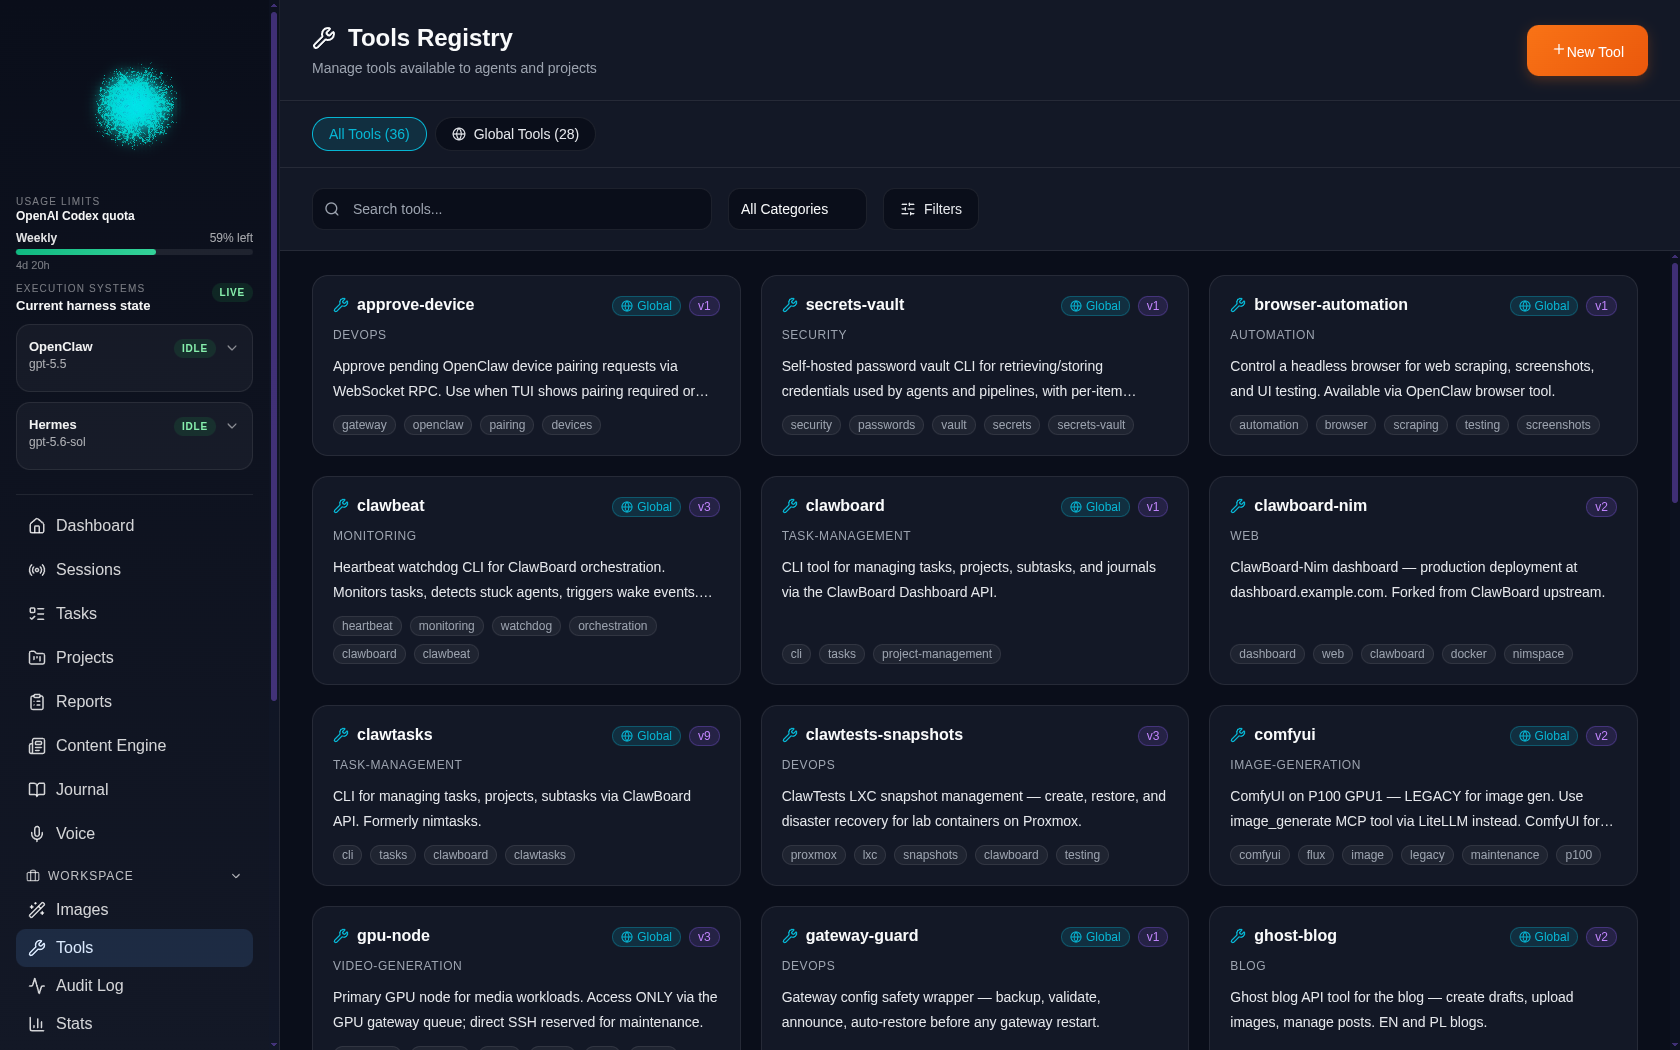
Task: Expand the OpenClaw harness card chevron
Action: point(232,348)
